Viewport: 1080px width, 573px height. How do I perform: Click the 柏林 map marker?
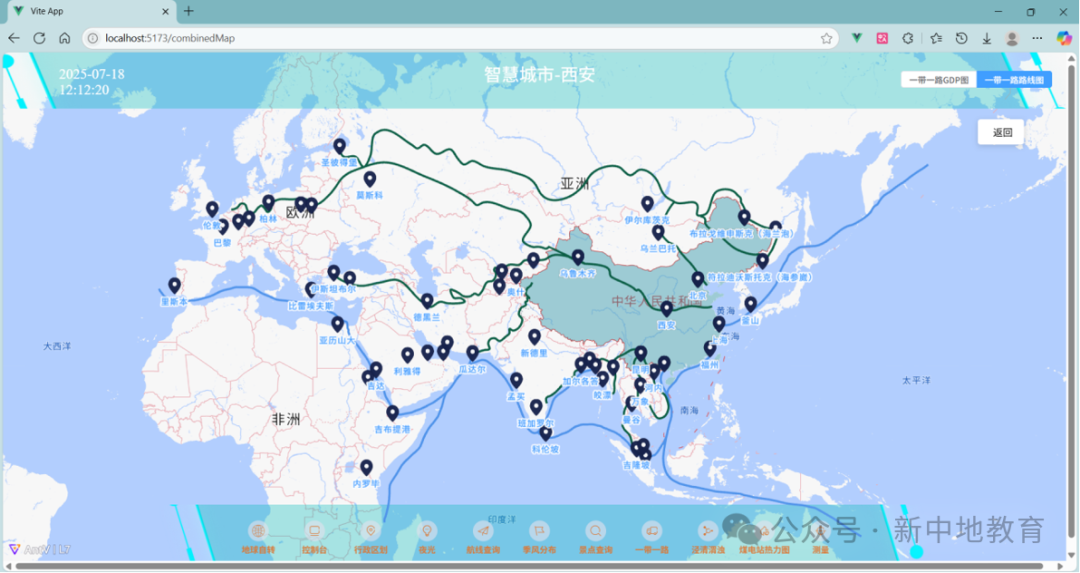[x=269, y=203]
